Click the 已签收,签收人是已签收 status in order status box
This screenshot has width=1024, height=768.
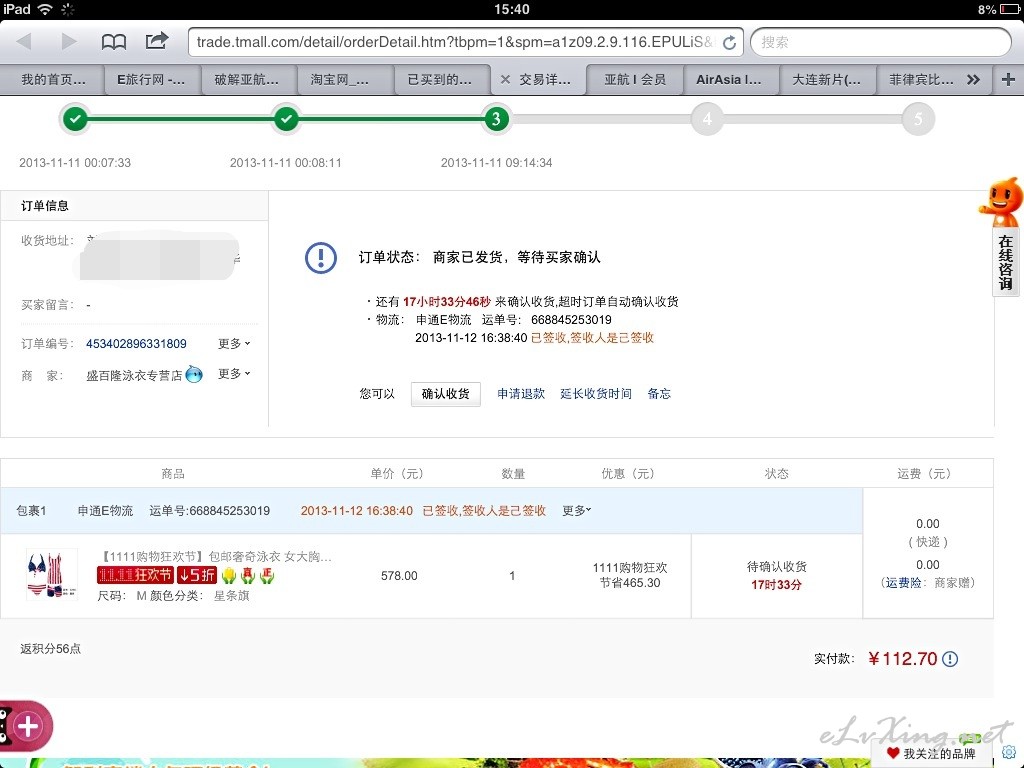[592, 338]
